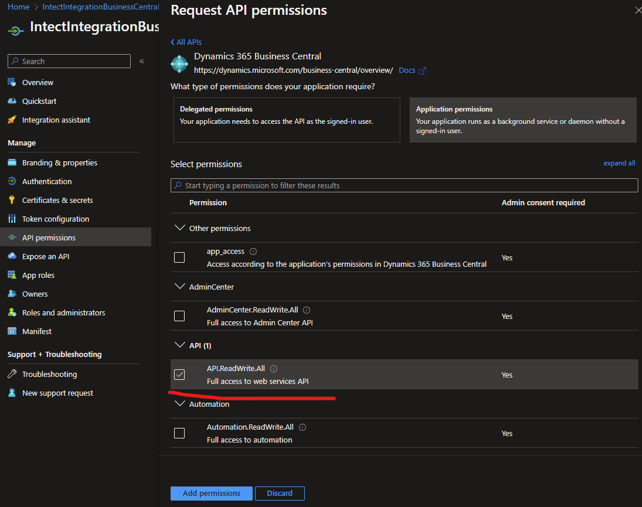Click the permission filter search box
The width and height of the screenshot is (642, 507).
pos(404,186)
